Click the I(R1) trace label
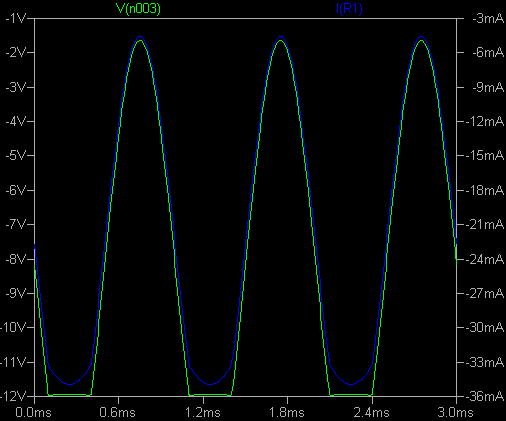This screenshot has height=421, width=506. (349, 9)
